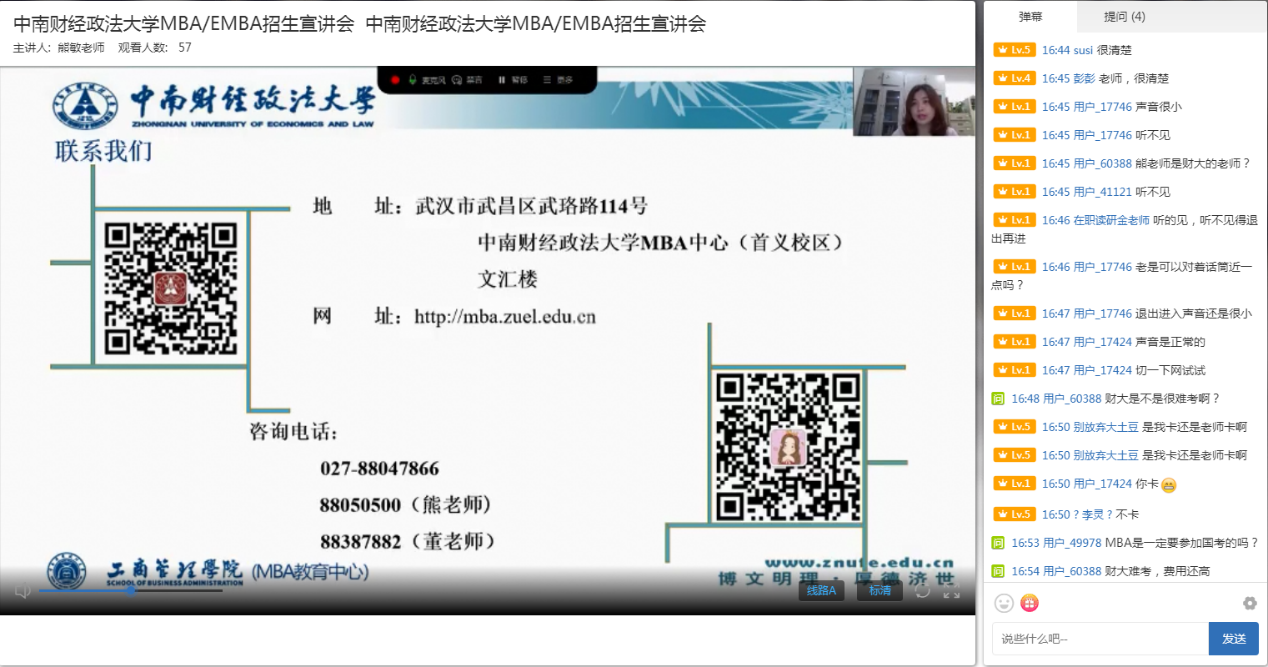
Task: Click the Lv.1 badge beside 熊老师是财大的老师 message
Action: pos(1013,163)
